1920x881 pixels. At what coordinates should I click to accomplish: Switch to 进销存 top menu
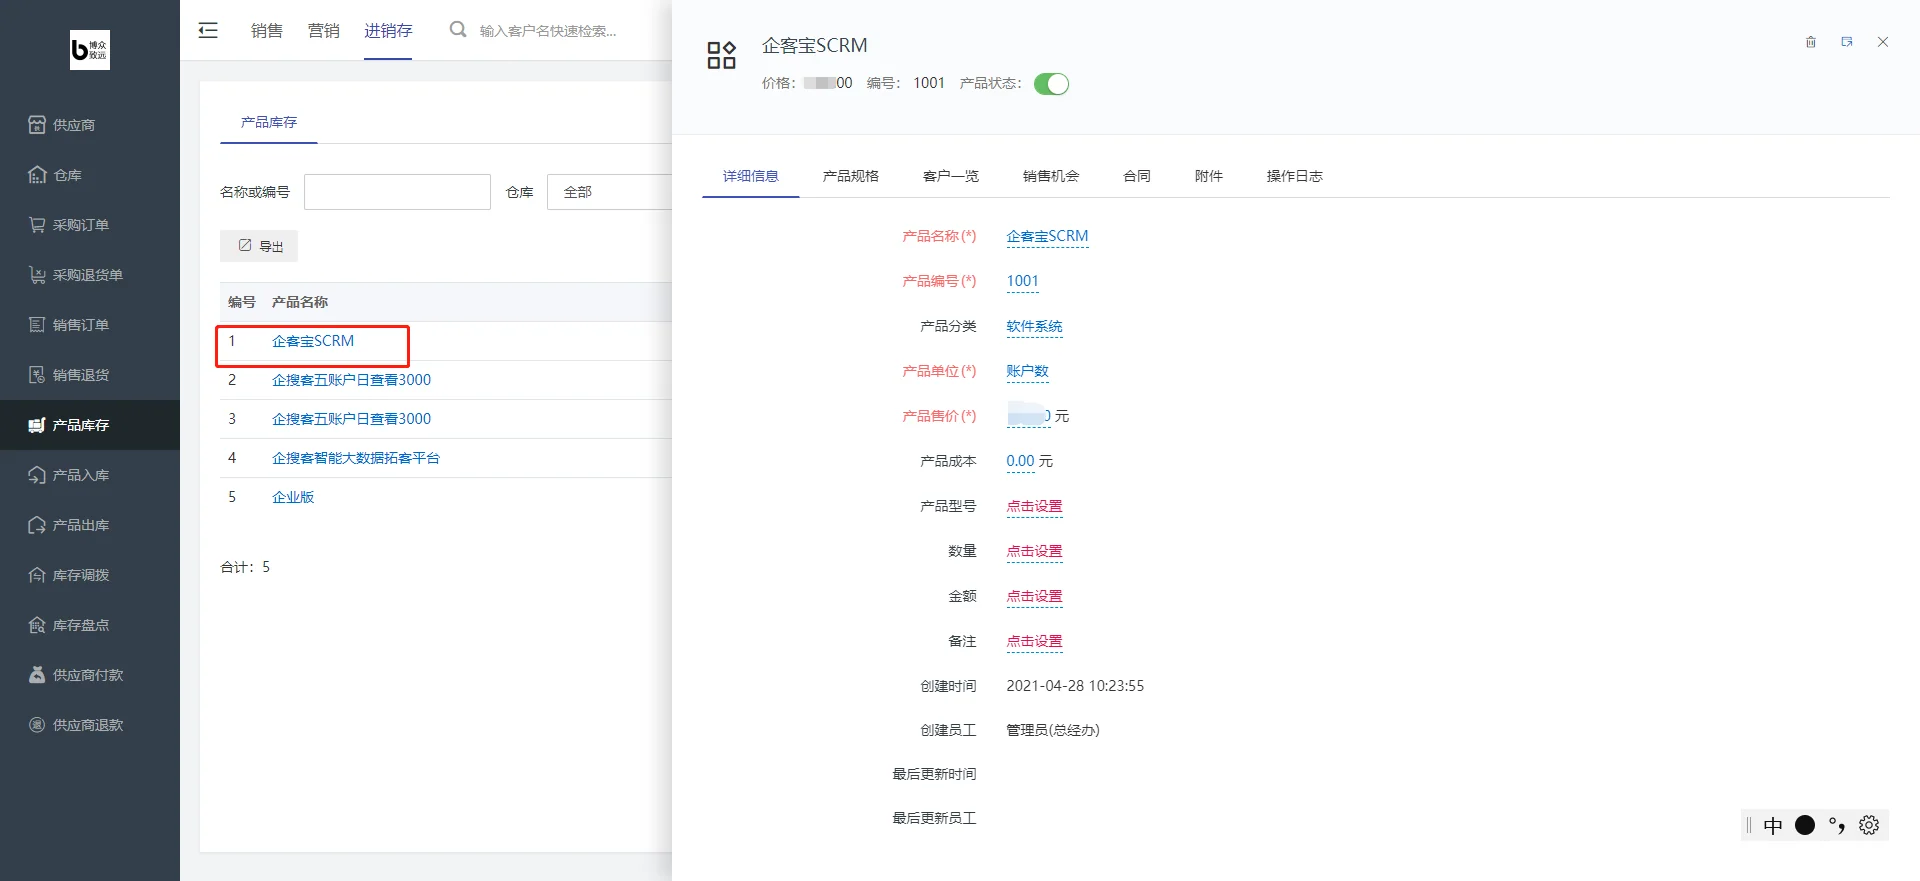click(x=388, y=31)
